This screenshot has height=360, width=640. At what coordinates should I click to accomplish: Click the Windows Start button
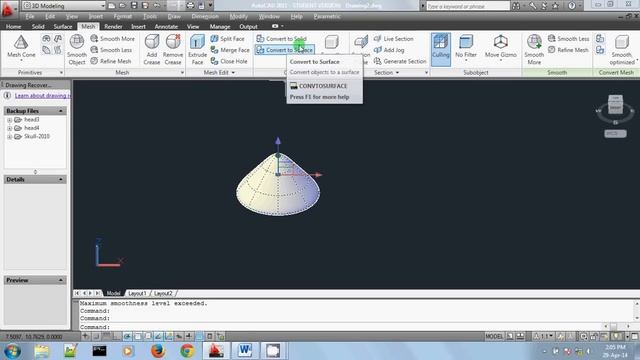click(x=12, y=351)
